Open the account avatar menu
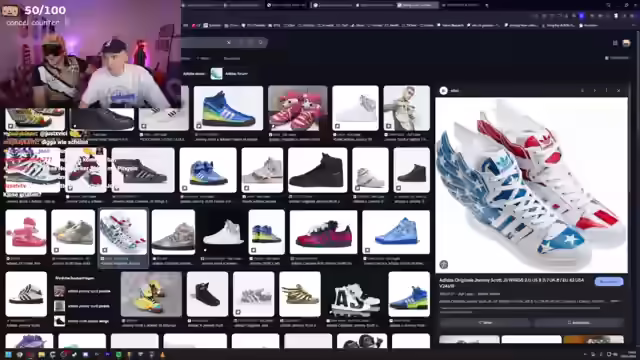The width and height of the screenshot is (640, 360). pyautogui.click(x=626, y=43)
